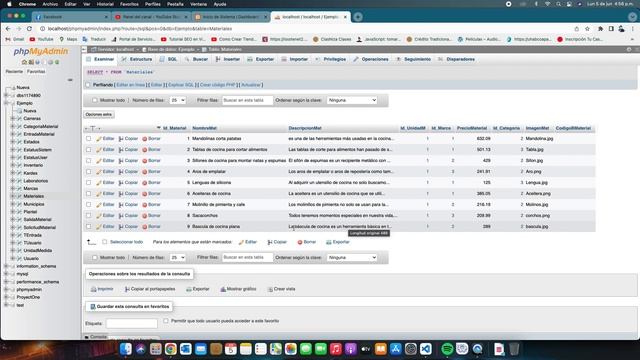Click the Imprimir printer icon

93,289
